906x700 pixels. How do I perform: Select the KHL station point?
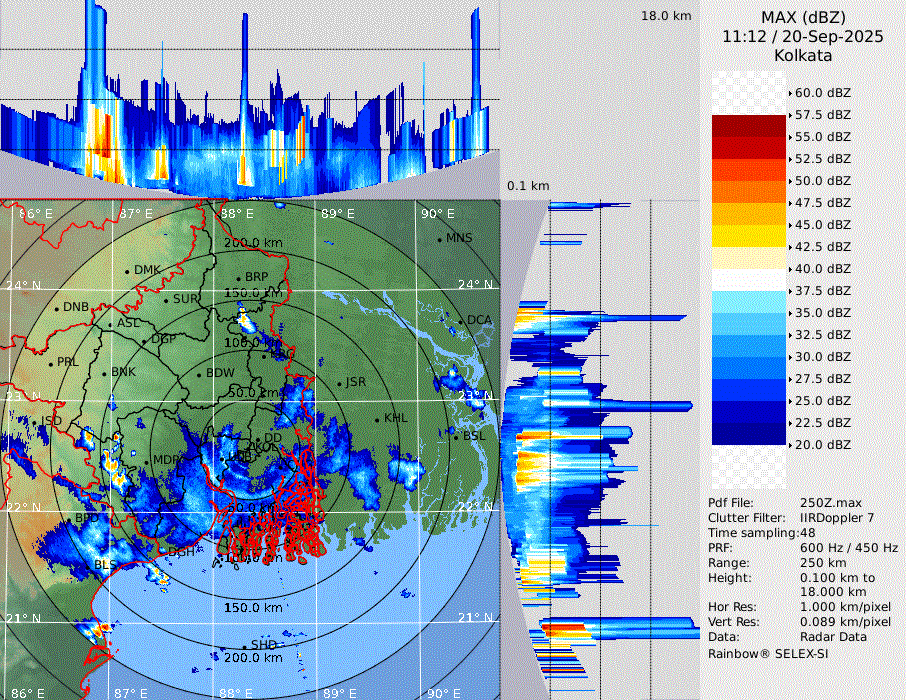pyautogui.click(x=378, y=418)
